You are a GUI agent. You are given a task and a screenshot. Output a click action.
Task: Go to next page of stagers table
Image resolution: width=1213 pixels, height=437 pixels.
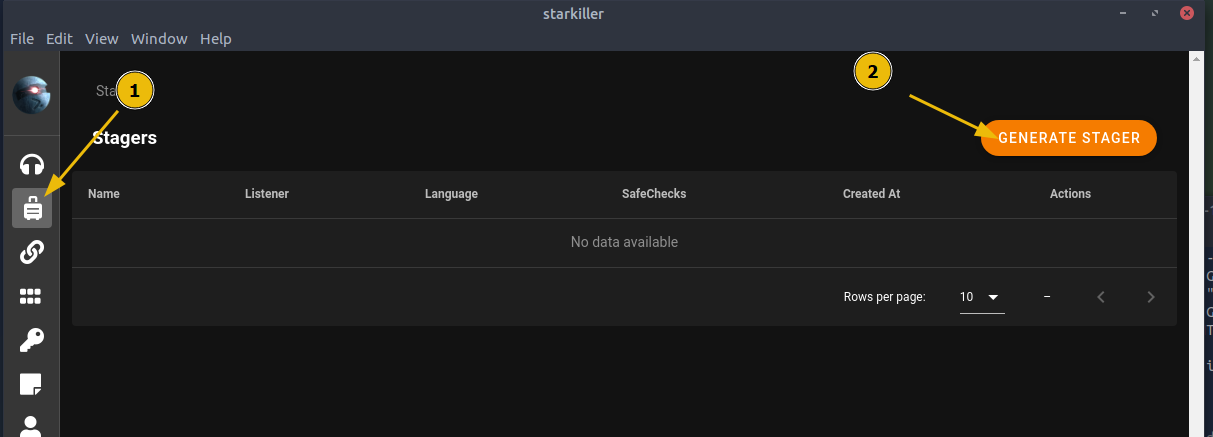1151,296
